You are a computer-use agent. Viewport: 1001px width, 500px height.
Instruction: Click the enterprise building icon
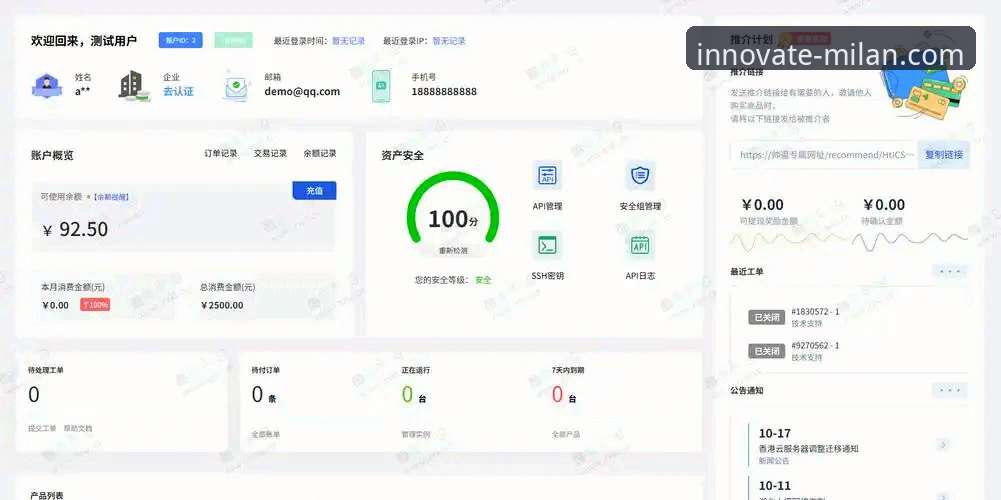pyautogui.click(x=134, y=86)
